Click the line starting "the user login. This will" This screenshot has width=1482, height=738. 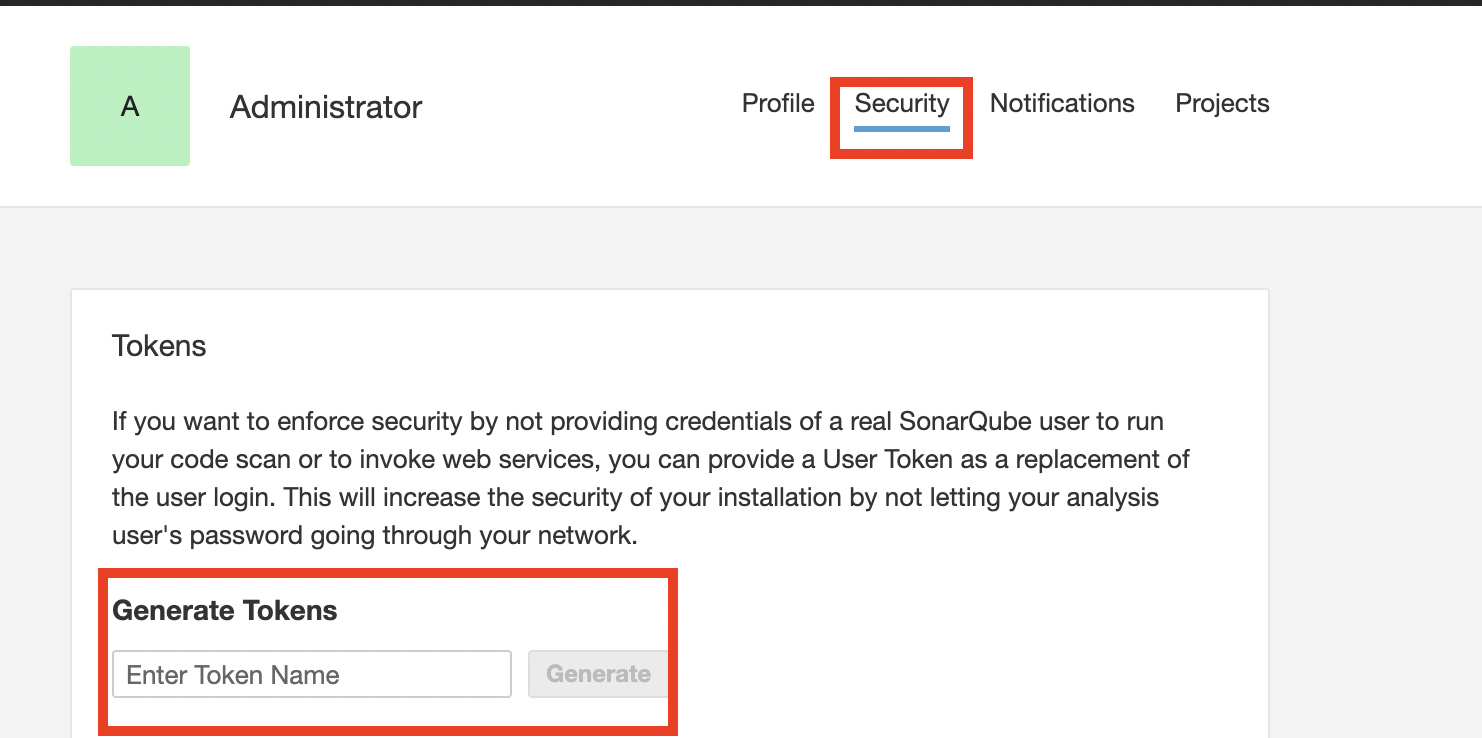click(x=635, y=497)
